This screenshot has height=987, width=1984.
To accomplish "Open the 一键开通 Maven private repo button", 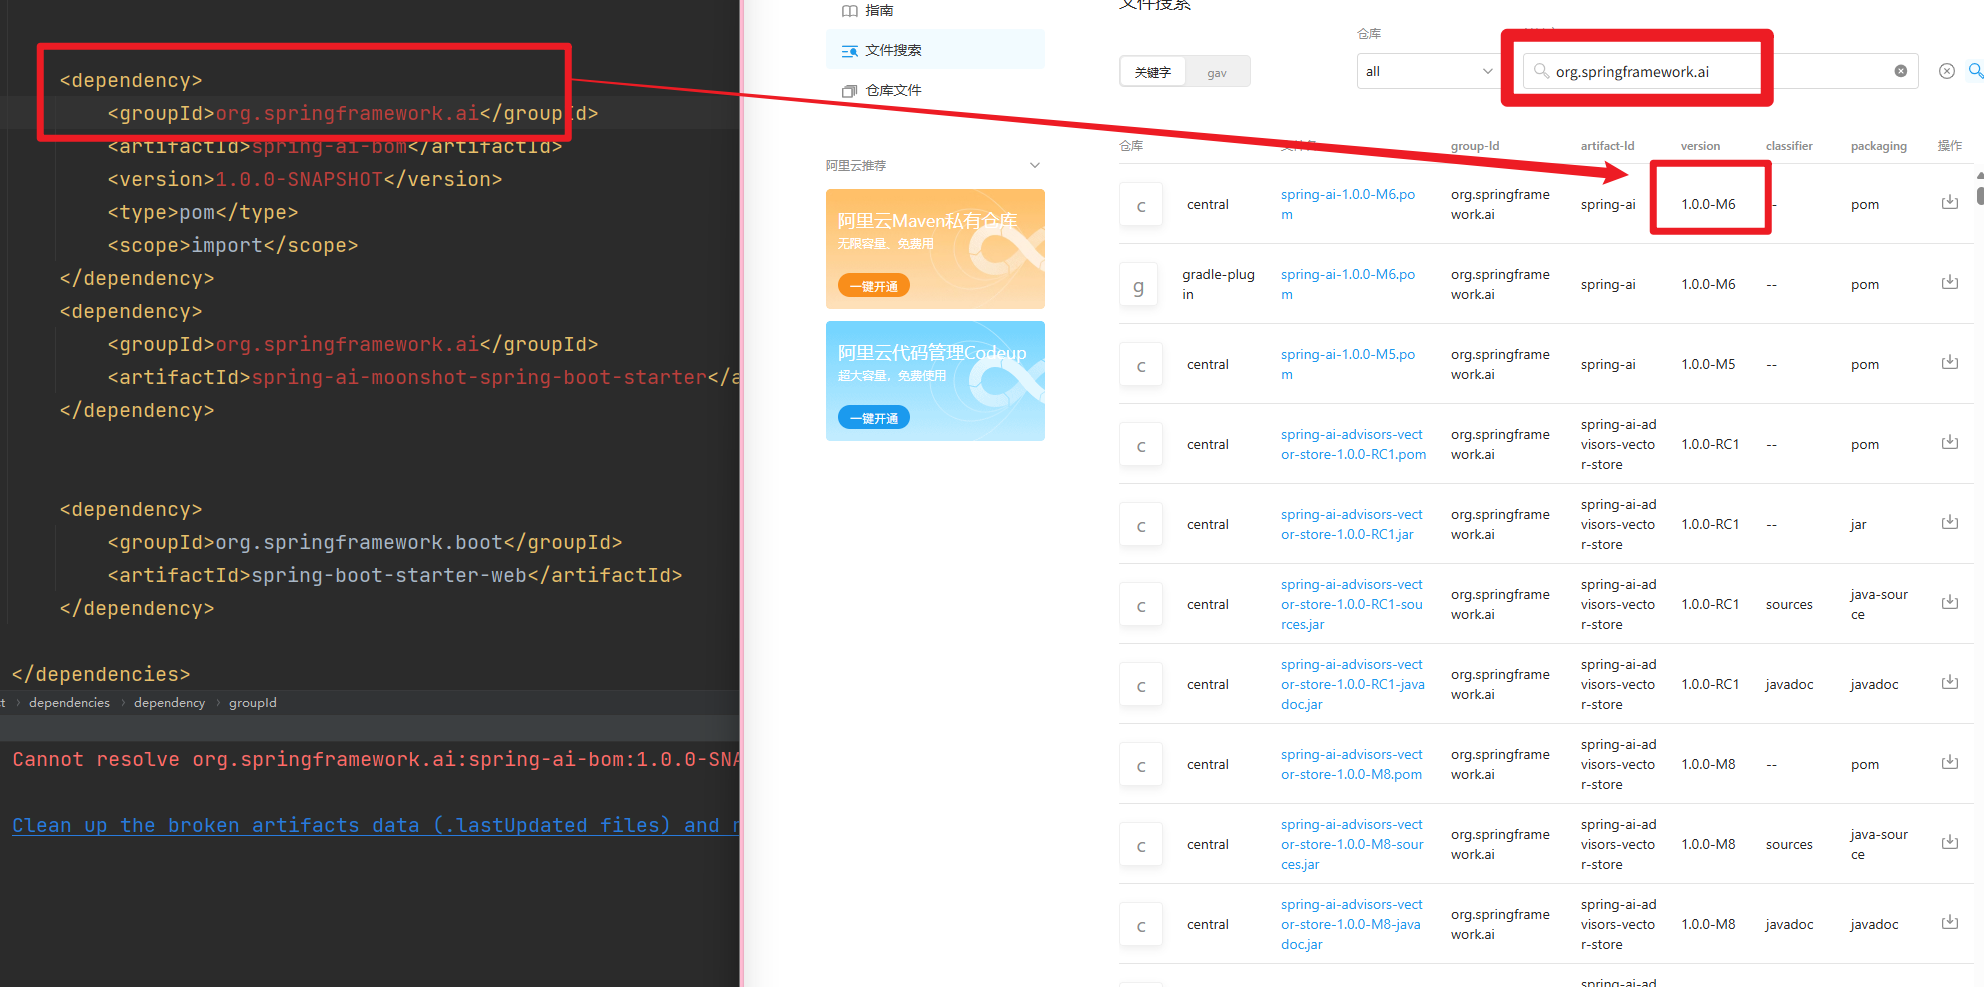I will (873, 285).
